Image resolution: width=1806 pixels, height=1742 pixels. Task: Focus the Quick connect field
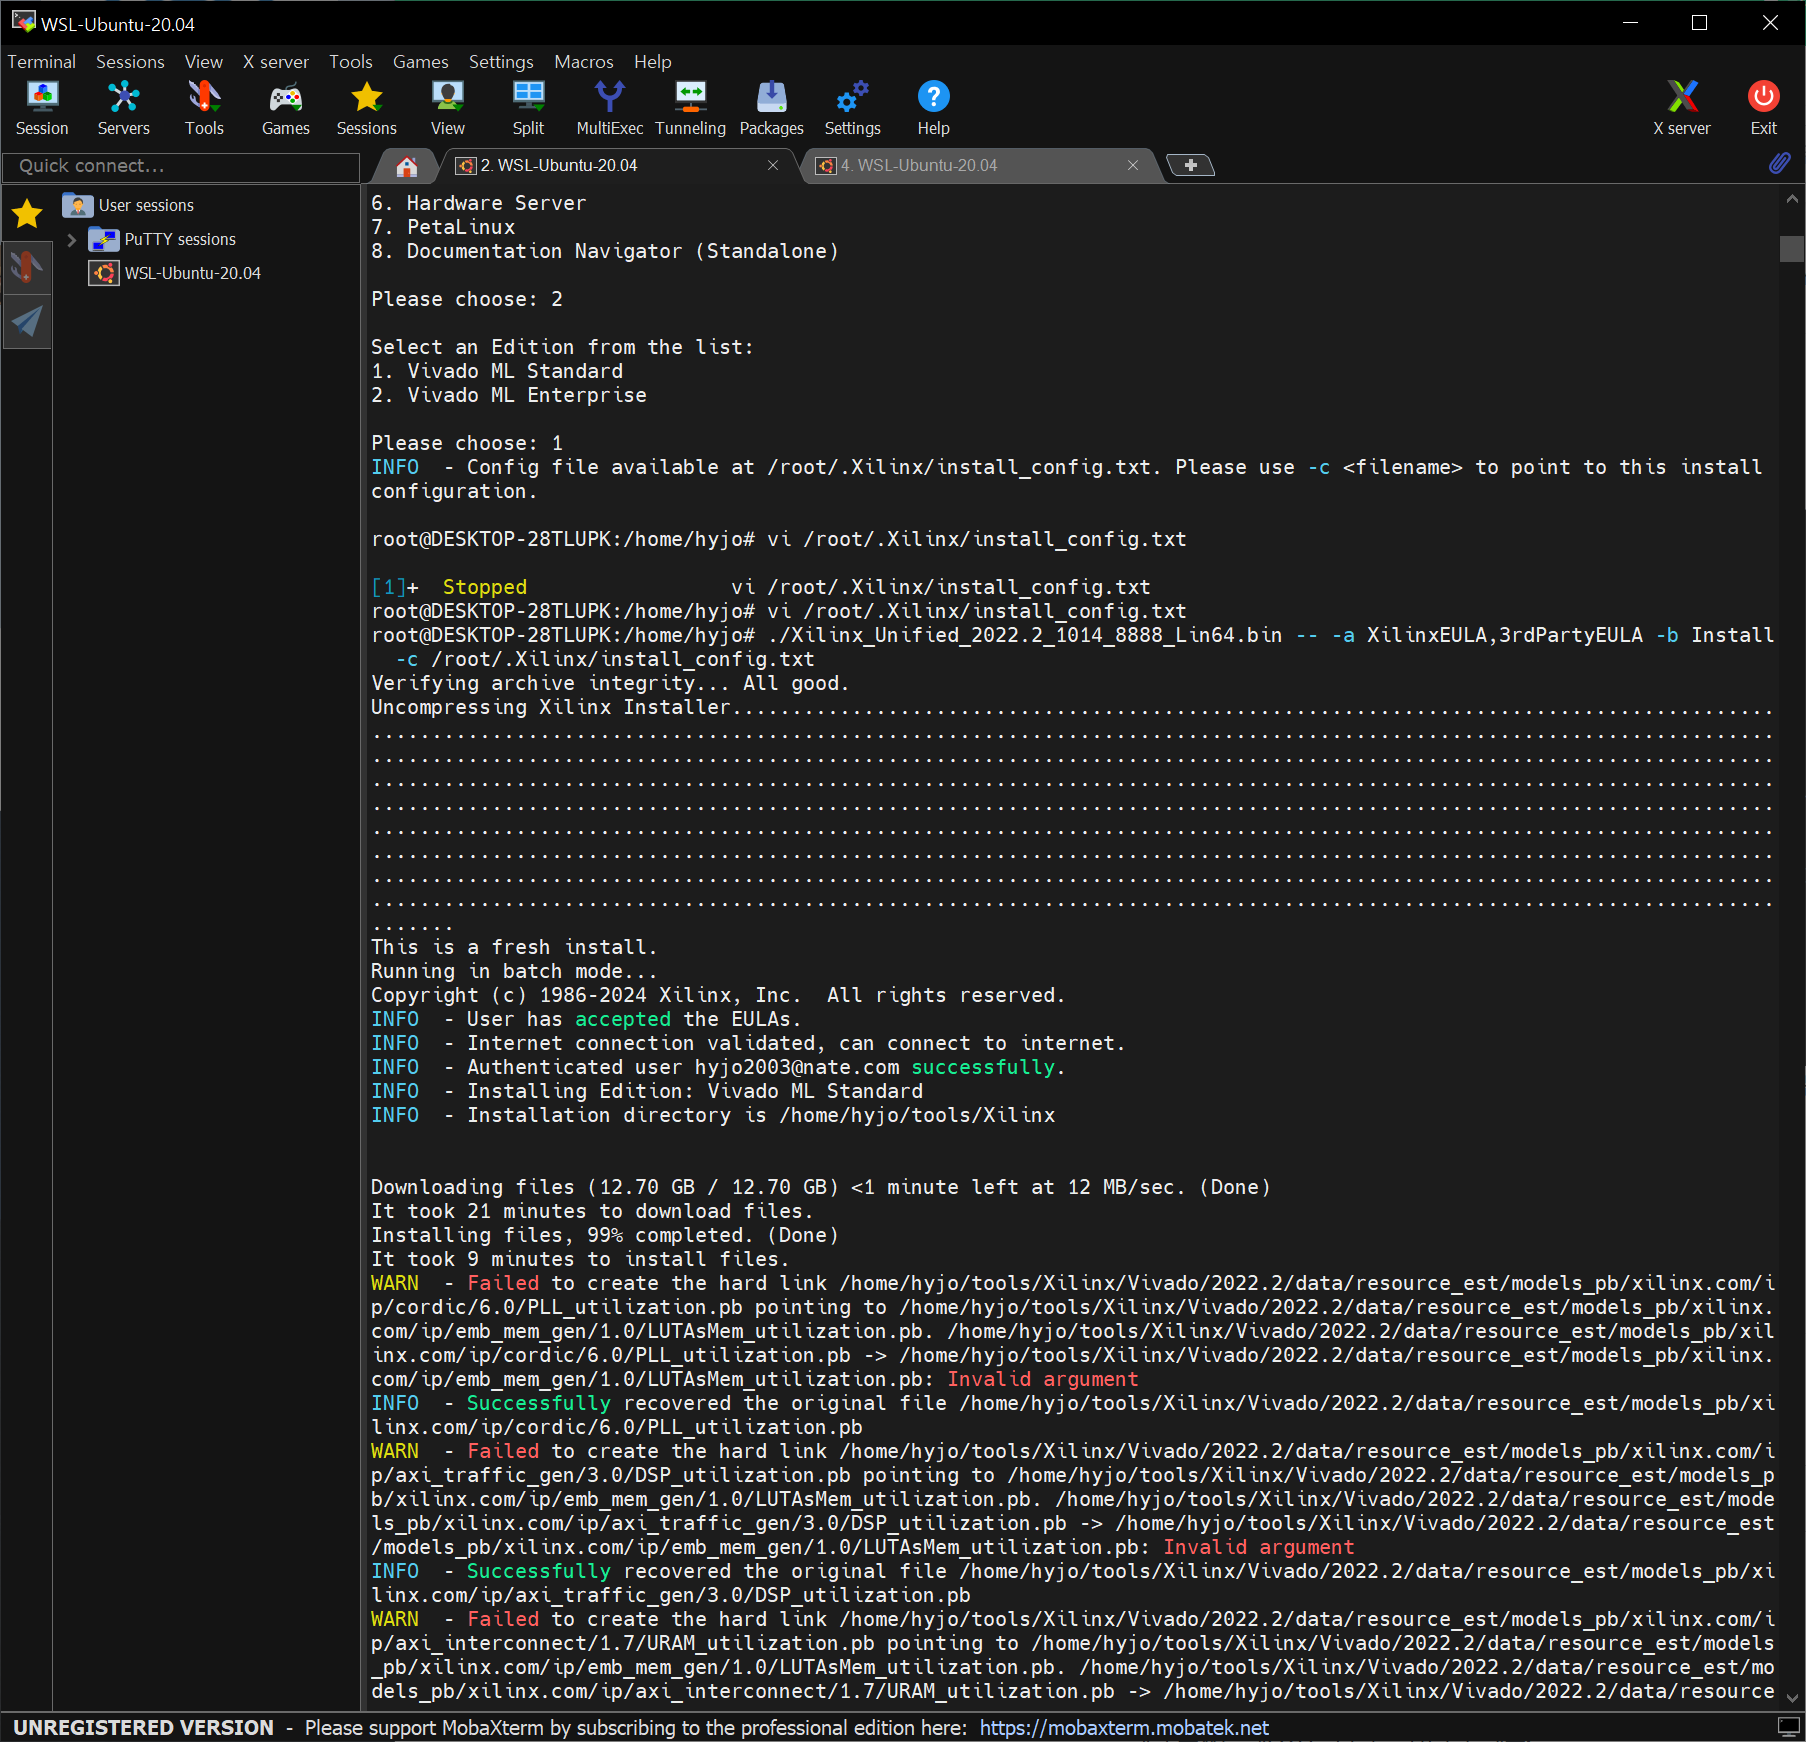[182, 166]
